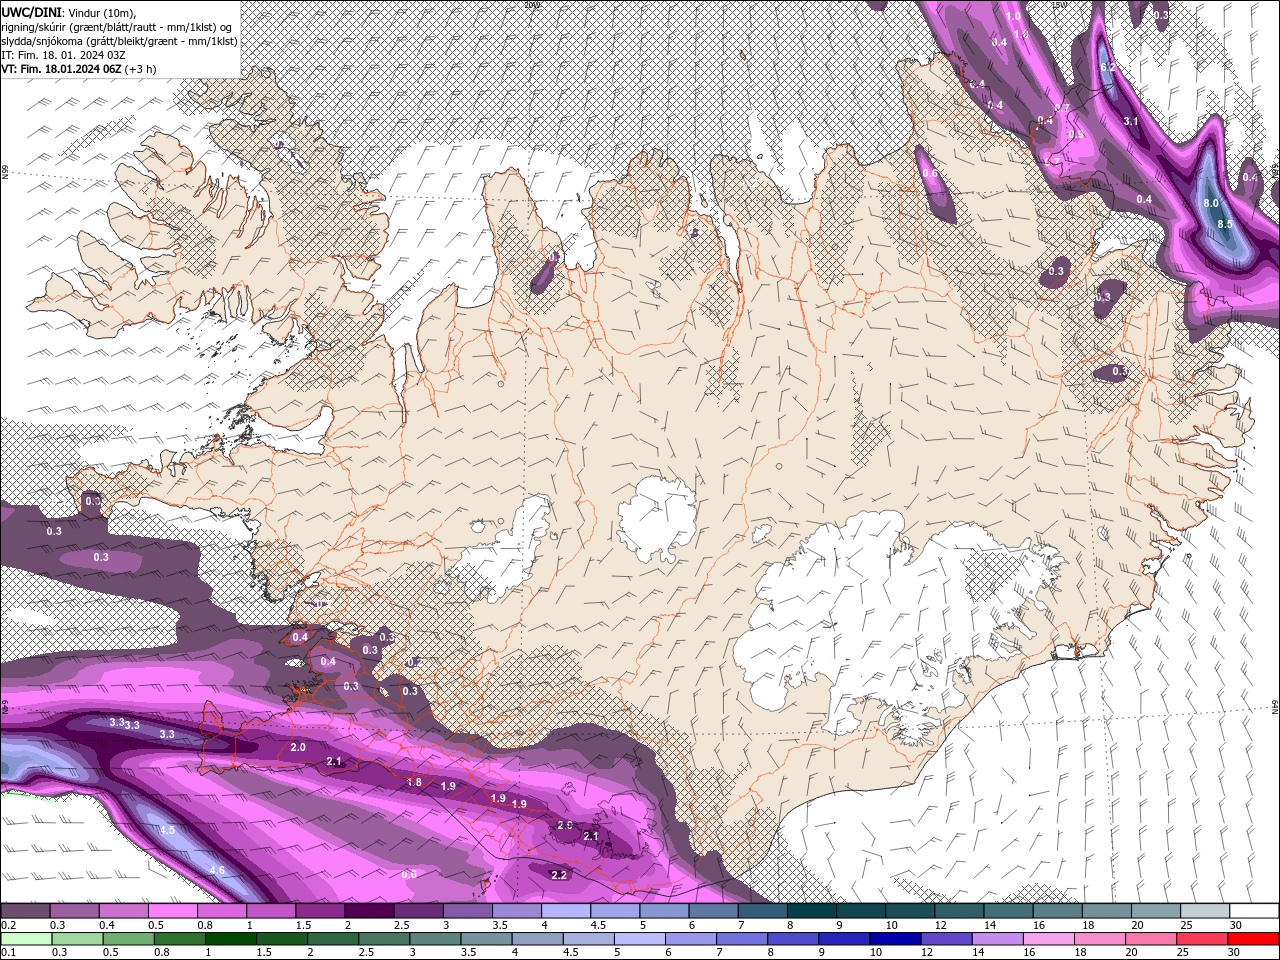Click the 2.0 value on the southwest peninsula
The image size is (1280, 960).
pos(298,747)
